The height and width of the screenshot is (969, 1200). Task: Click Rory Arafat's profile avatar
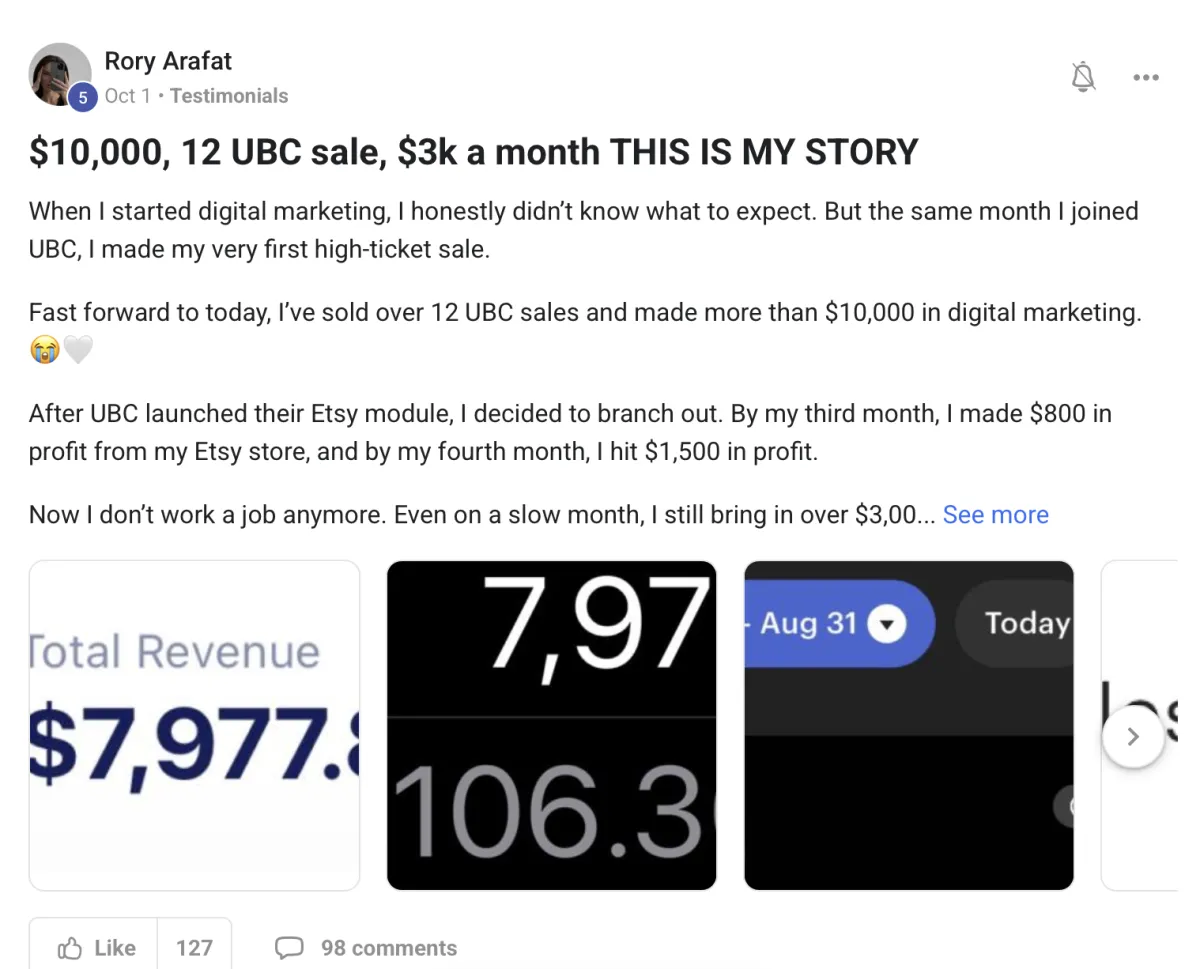point(61,73)
